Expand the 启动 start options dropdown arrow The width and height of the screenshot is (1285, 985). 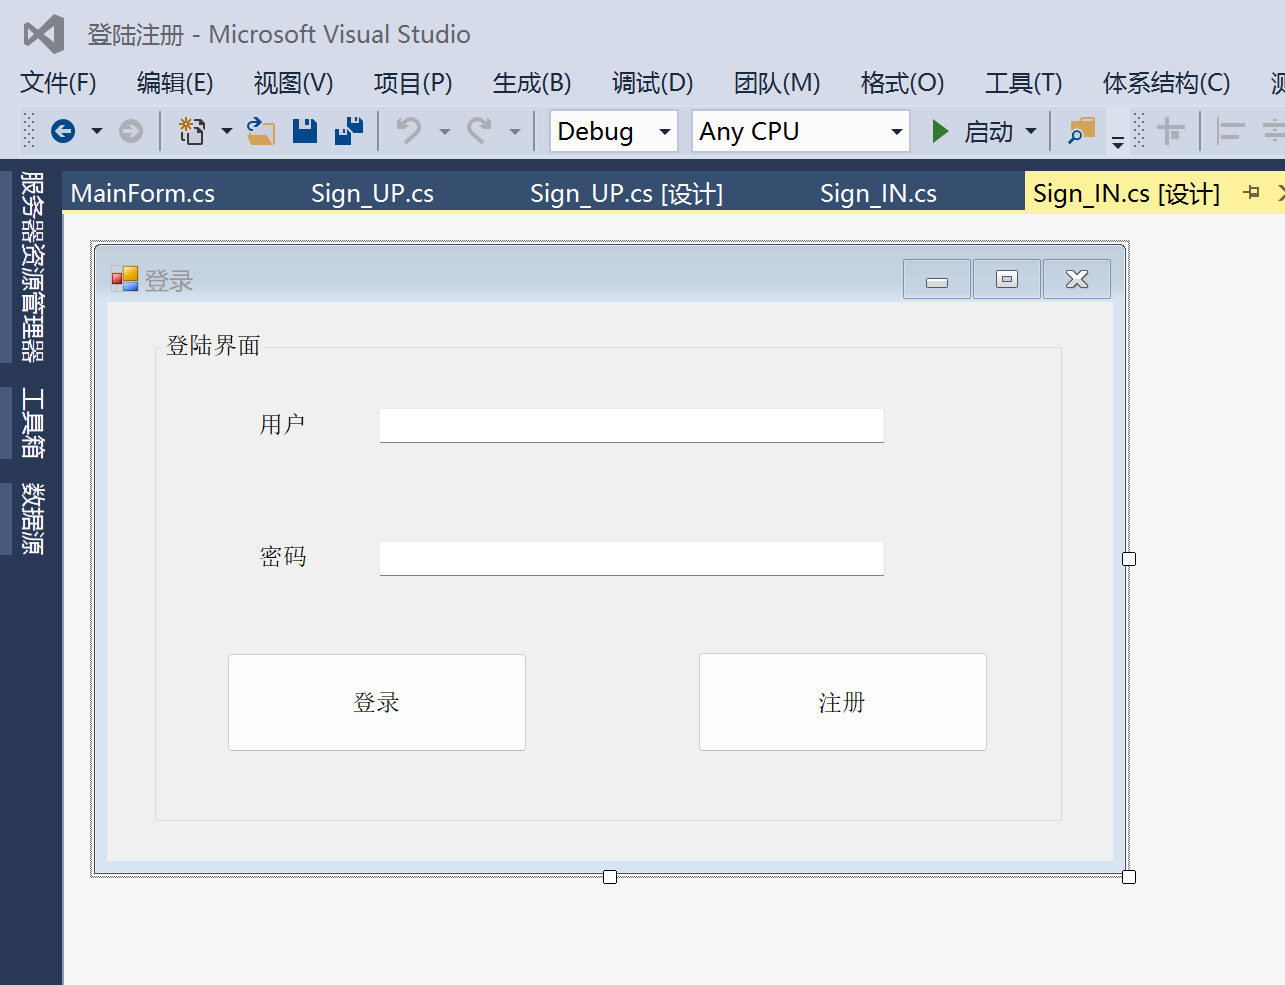click(1031, 131)
